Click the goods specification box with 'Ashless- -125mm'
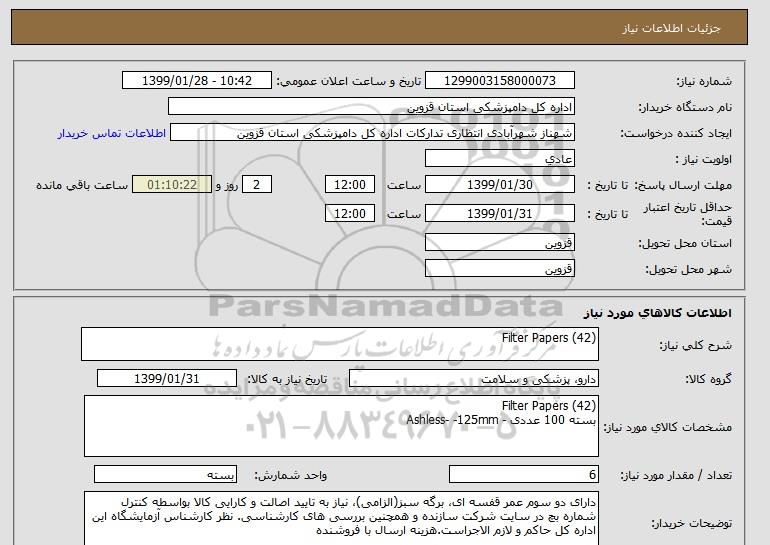The height and width of the screenshot is (545, 770). click(x=341, y=426)
